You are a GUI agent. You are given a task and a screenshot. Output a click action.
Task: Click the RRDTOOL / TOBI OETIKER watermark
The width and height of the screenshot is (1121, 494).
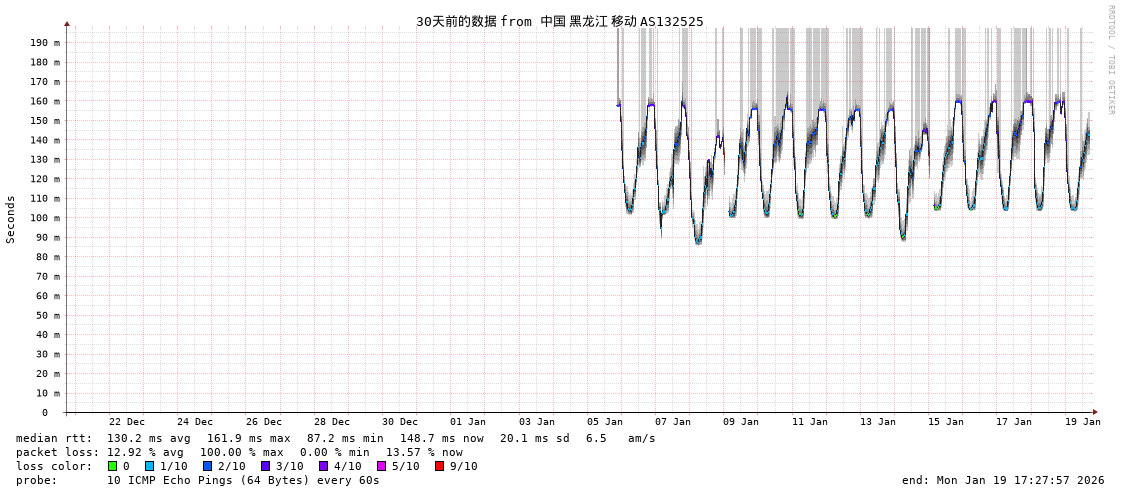[x=1111, y=60]
